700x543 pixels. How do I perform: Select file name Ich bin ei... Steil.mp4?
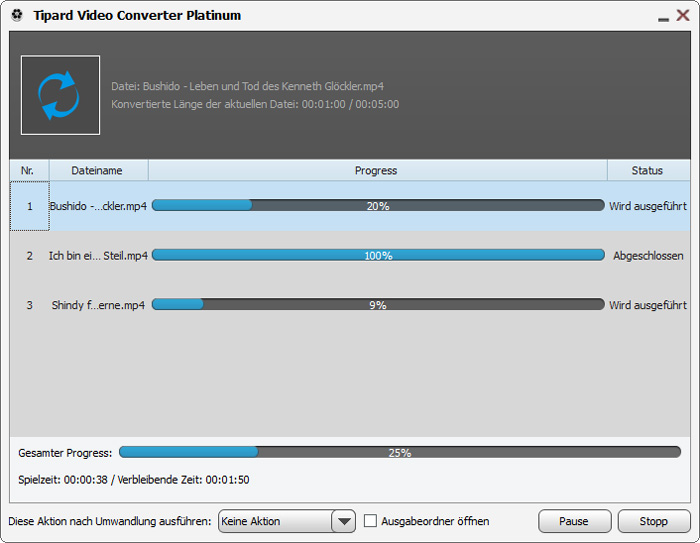coord(98,255)
